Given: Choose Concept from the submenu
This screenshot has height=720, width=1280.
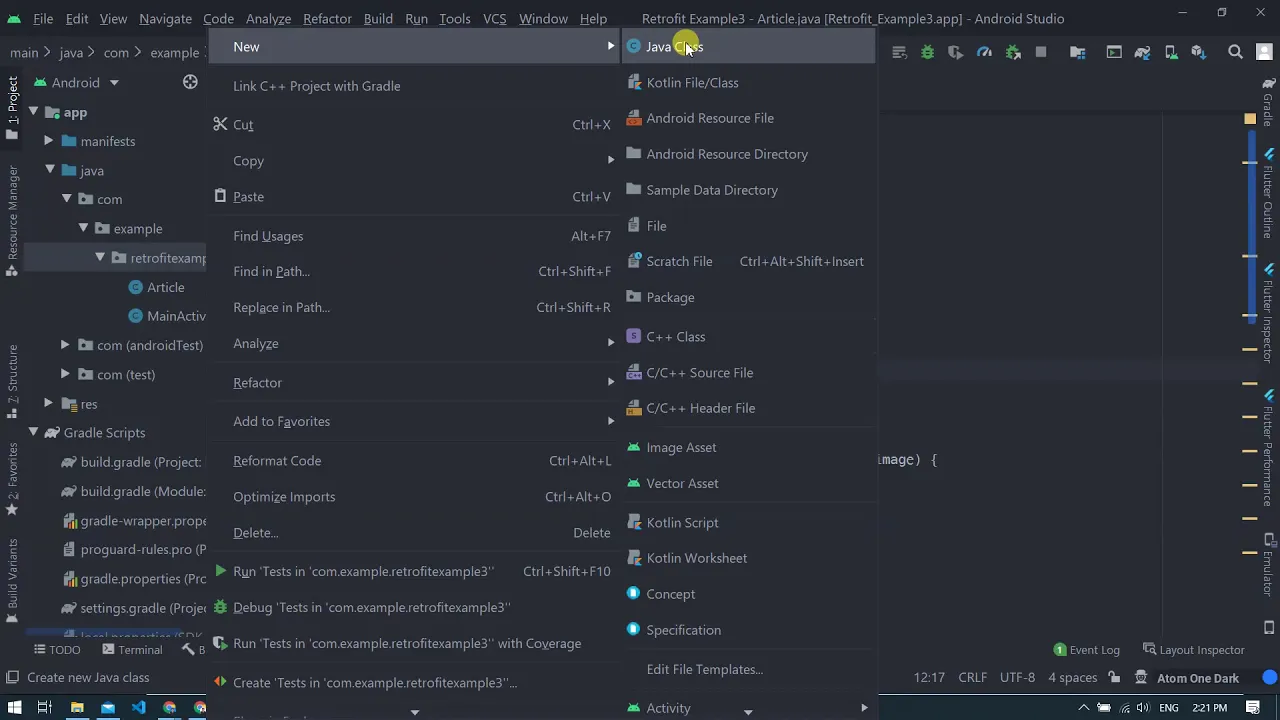Looking at the screenshot, I should click(748, 594).
